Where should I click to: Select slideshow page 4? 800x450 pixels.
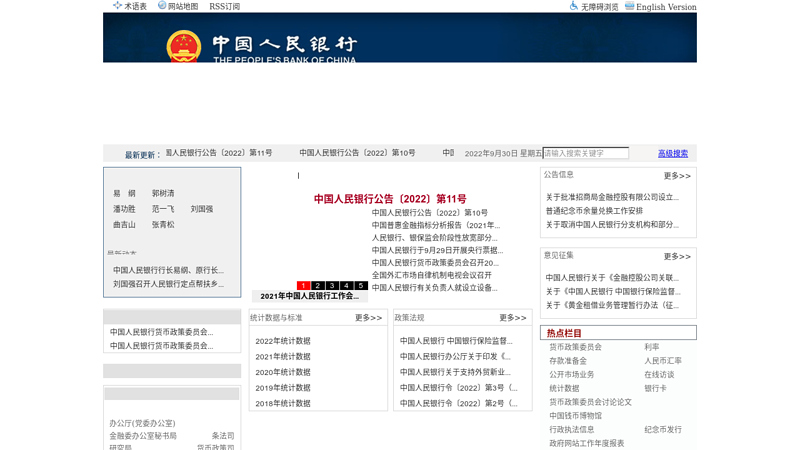(346, 286)
